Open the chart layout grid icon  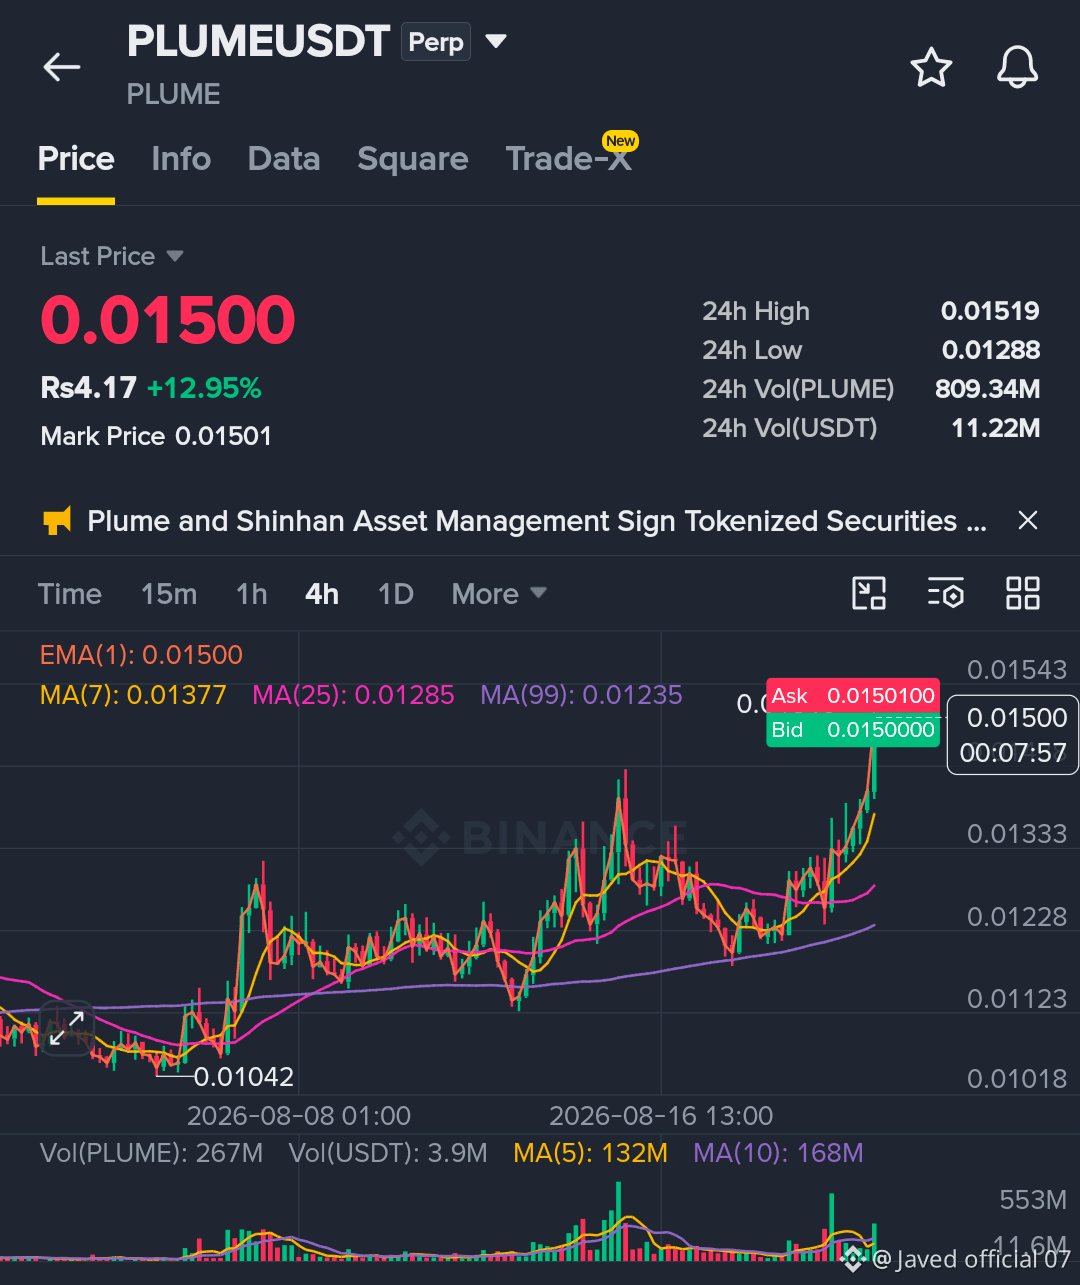1022,593
